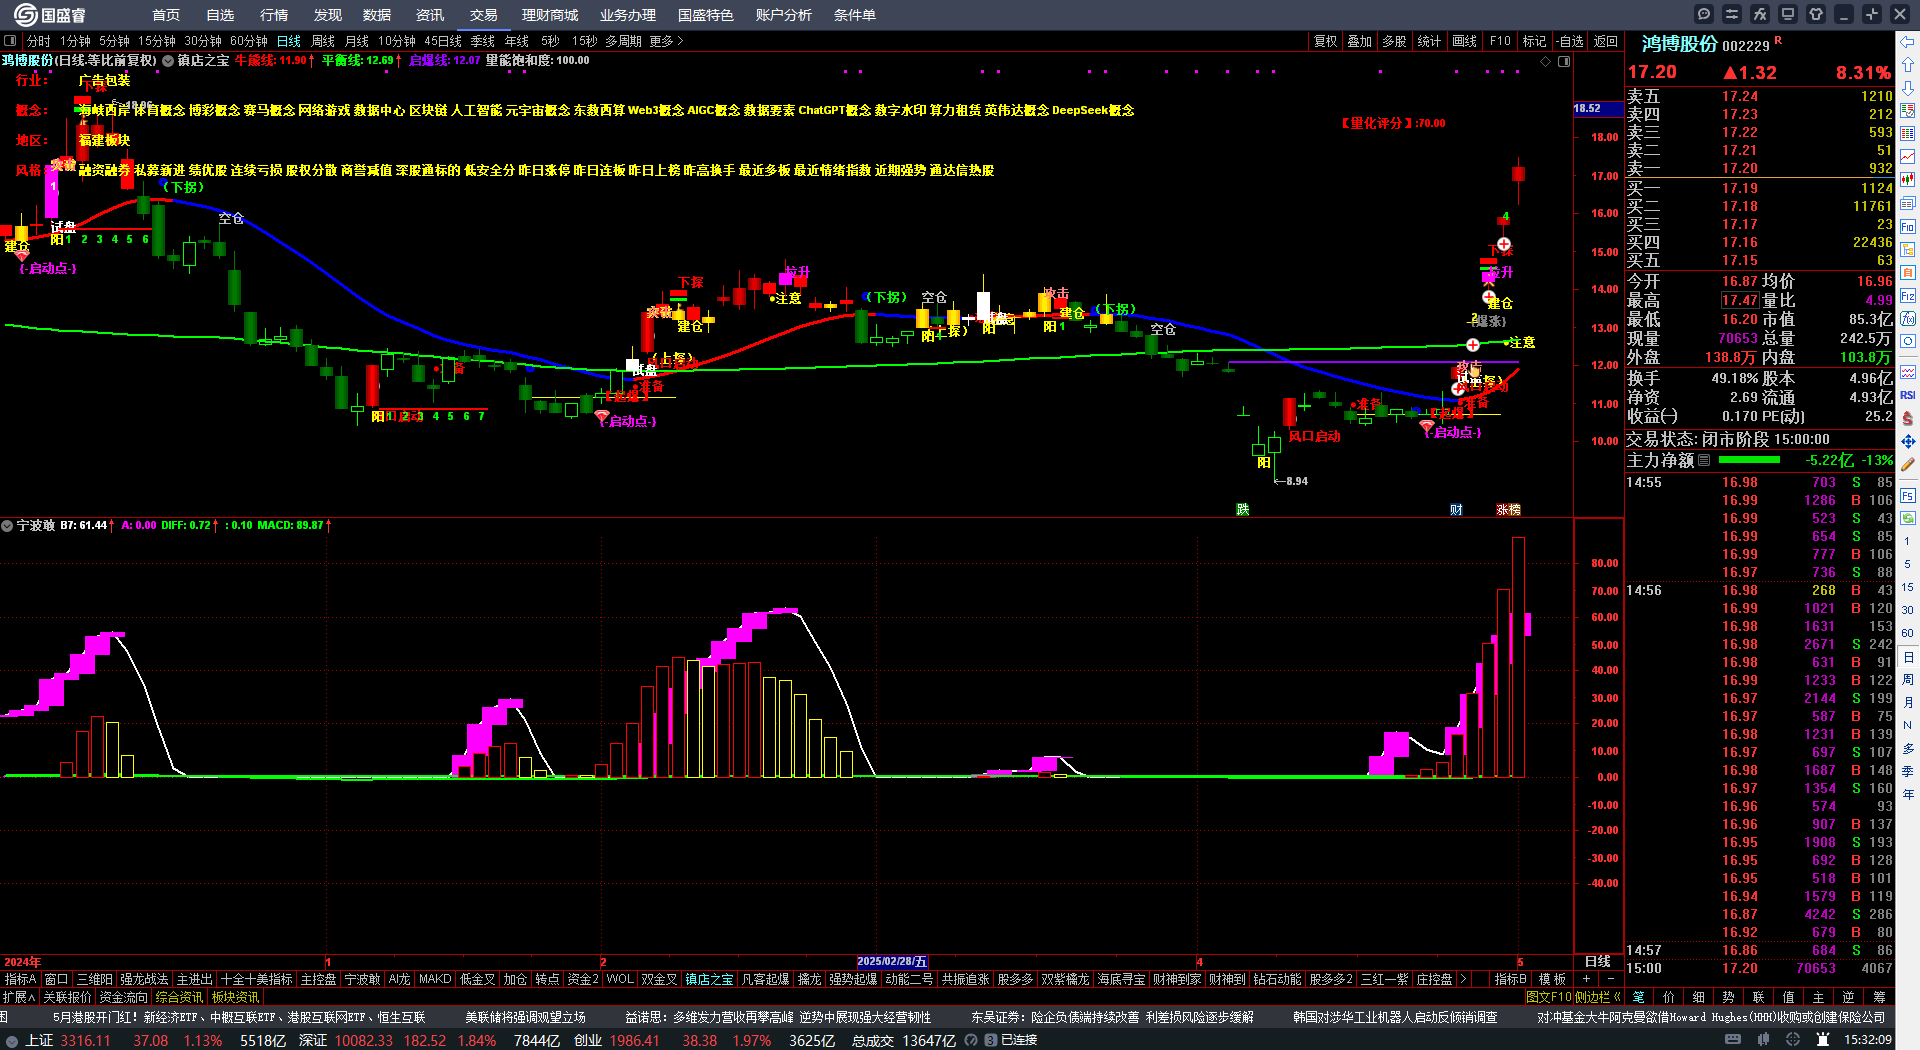Click the 东吴证券 news headline in ticker

(x=1112, y=1017)
